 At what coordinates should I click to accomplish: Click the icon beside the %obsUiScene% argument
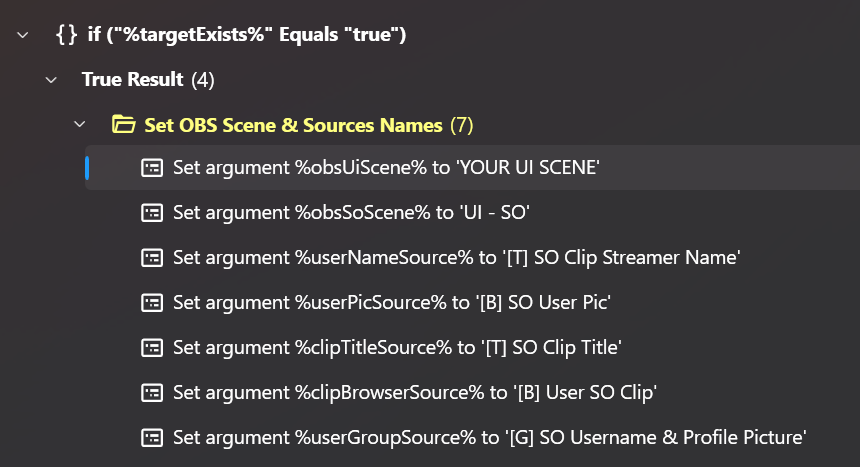click(x=151, y=167)
